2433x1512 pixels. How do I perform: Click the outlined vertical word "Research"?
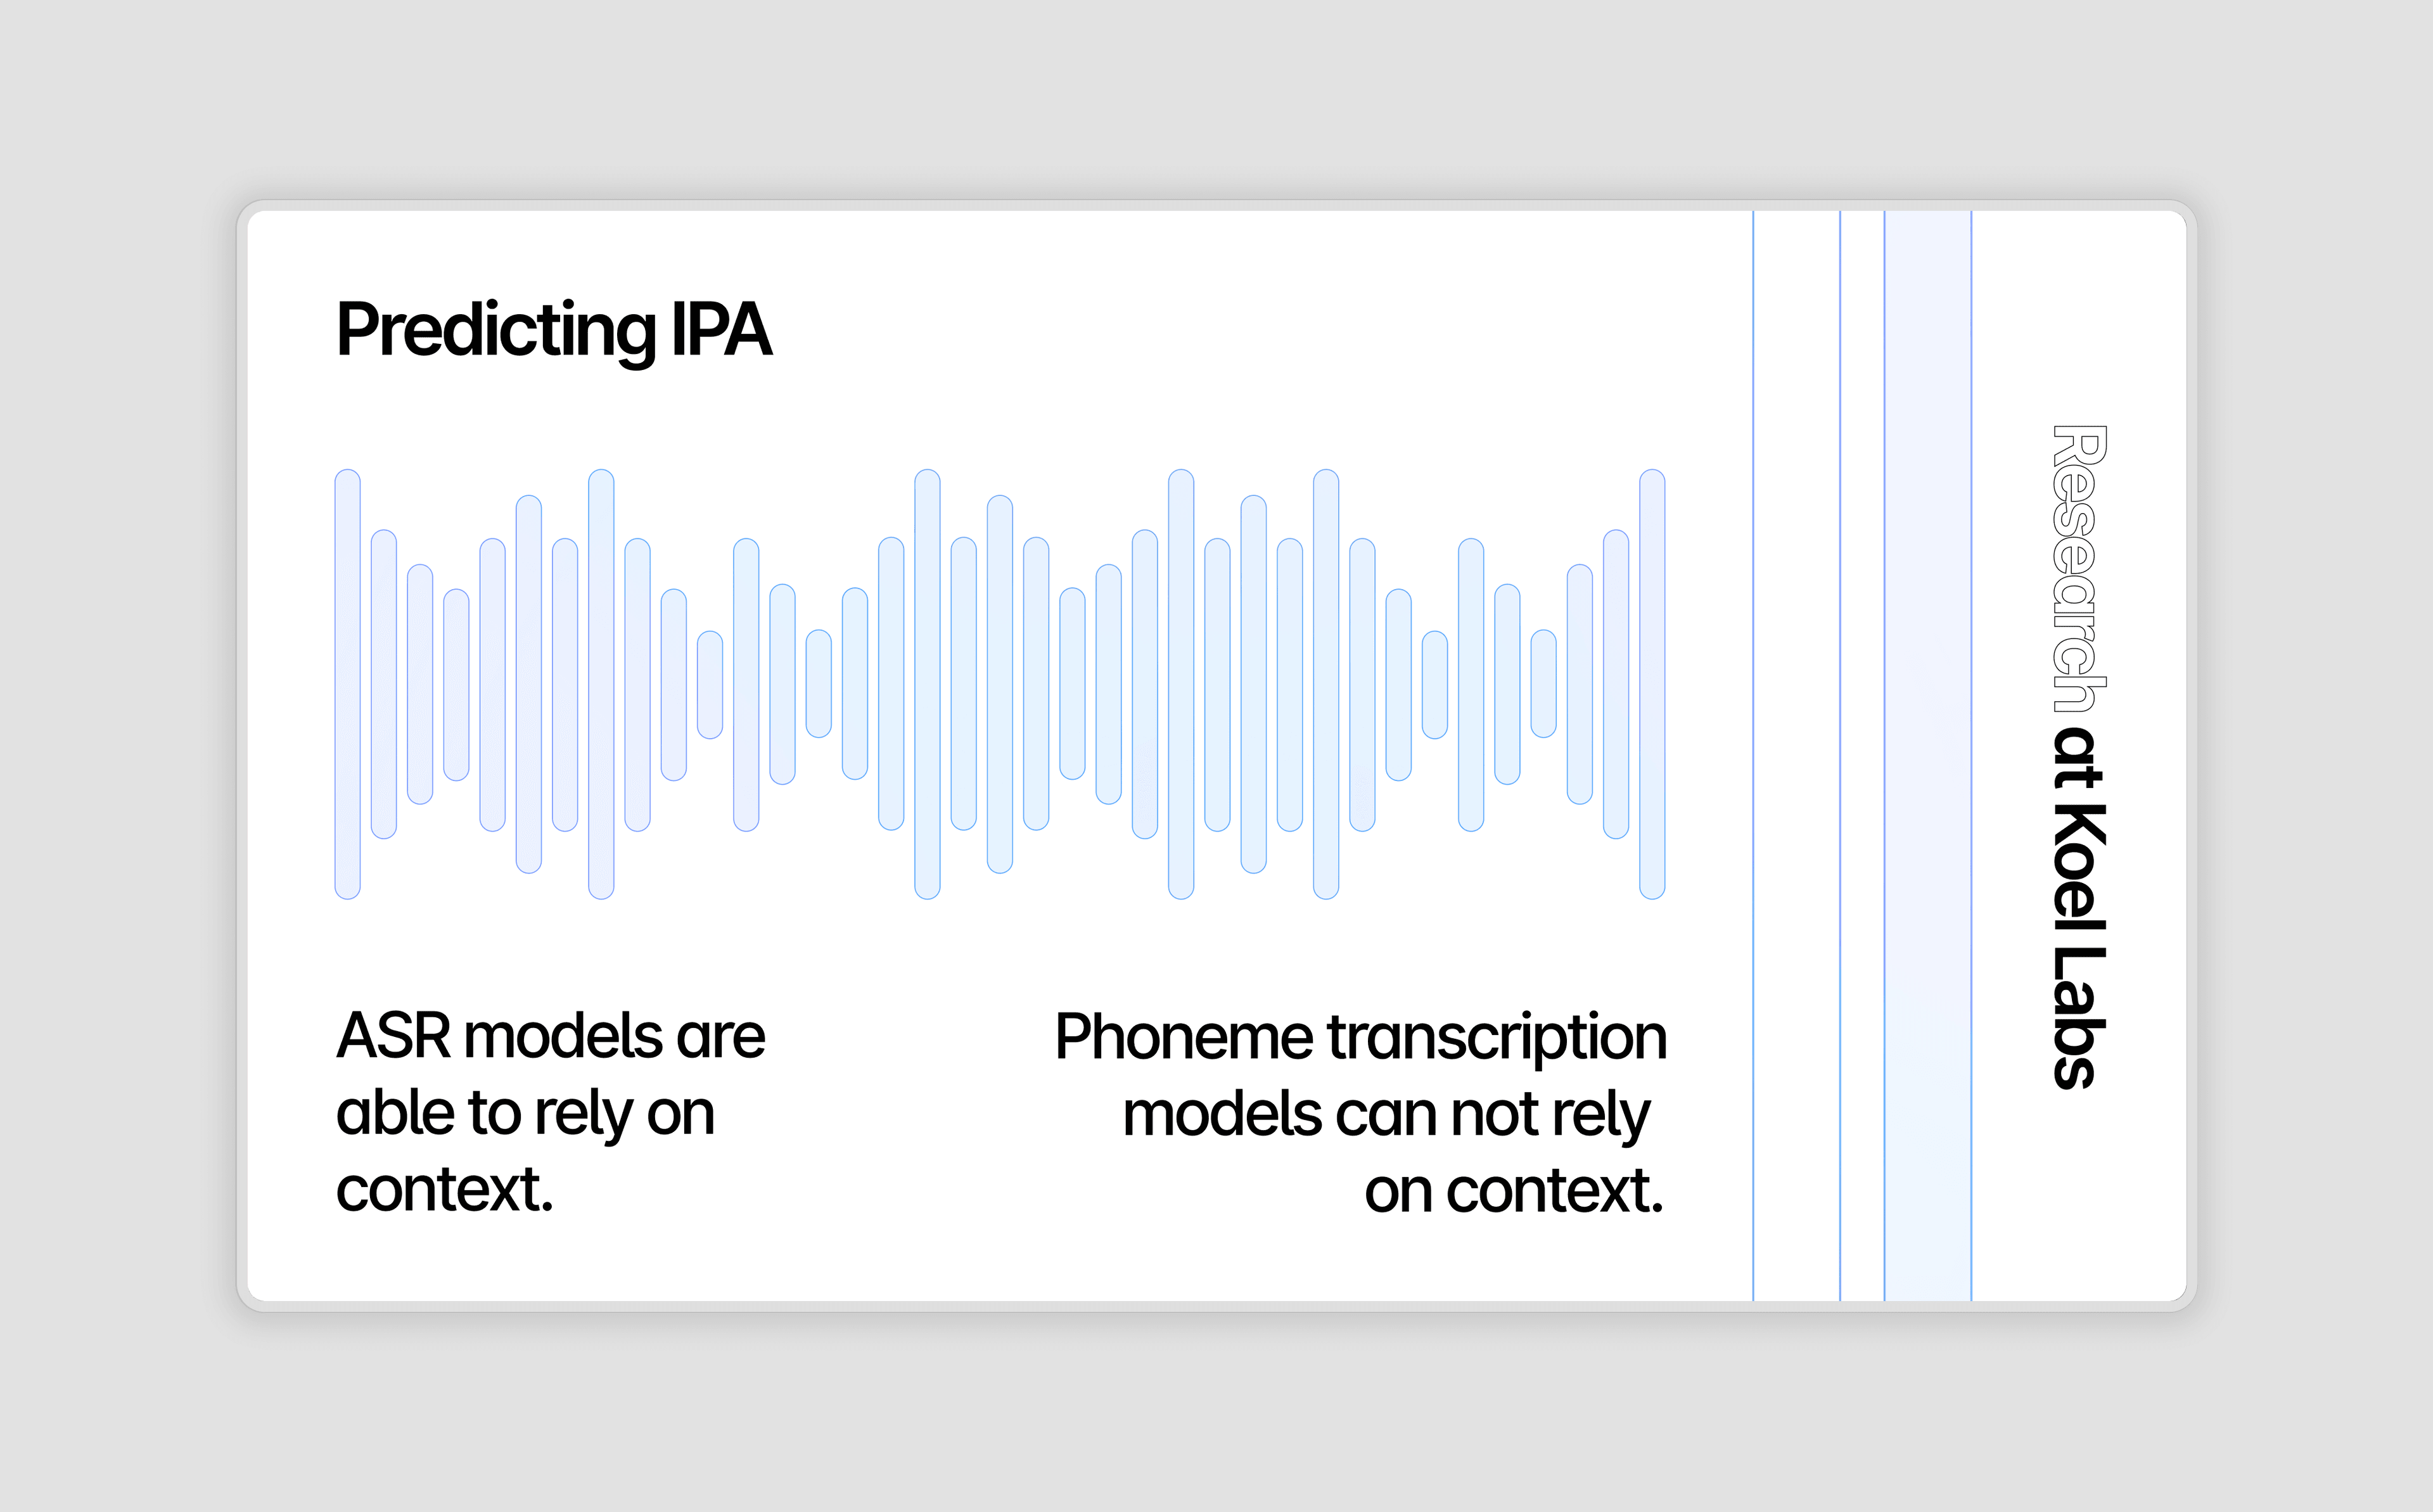[2078, 568]
